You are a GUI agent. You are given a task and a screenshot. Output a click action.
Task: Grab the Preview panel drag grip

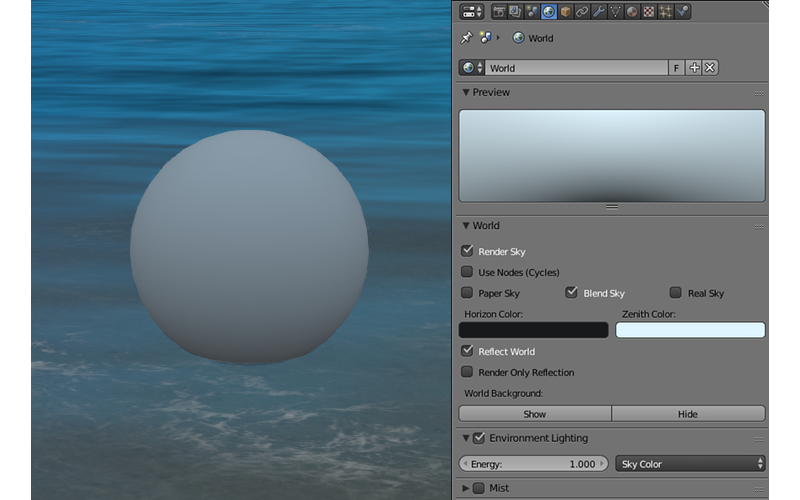coord(759,93)
